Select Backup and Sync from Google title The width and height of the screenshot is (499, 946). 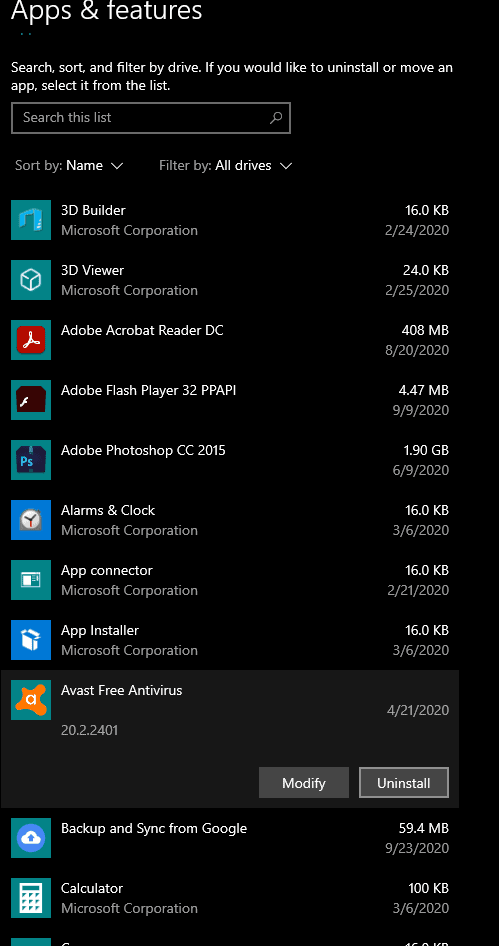[x=154, y=828]
